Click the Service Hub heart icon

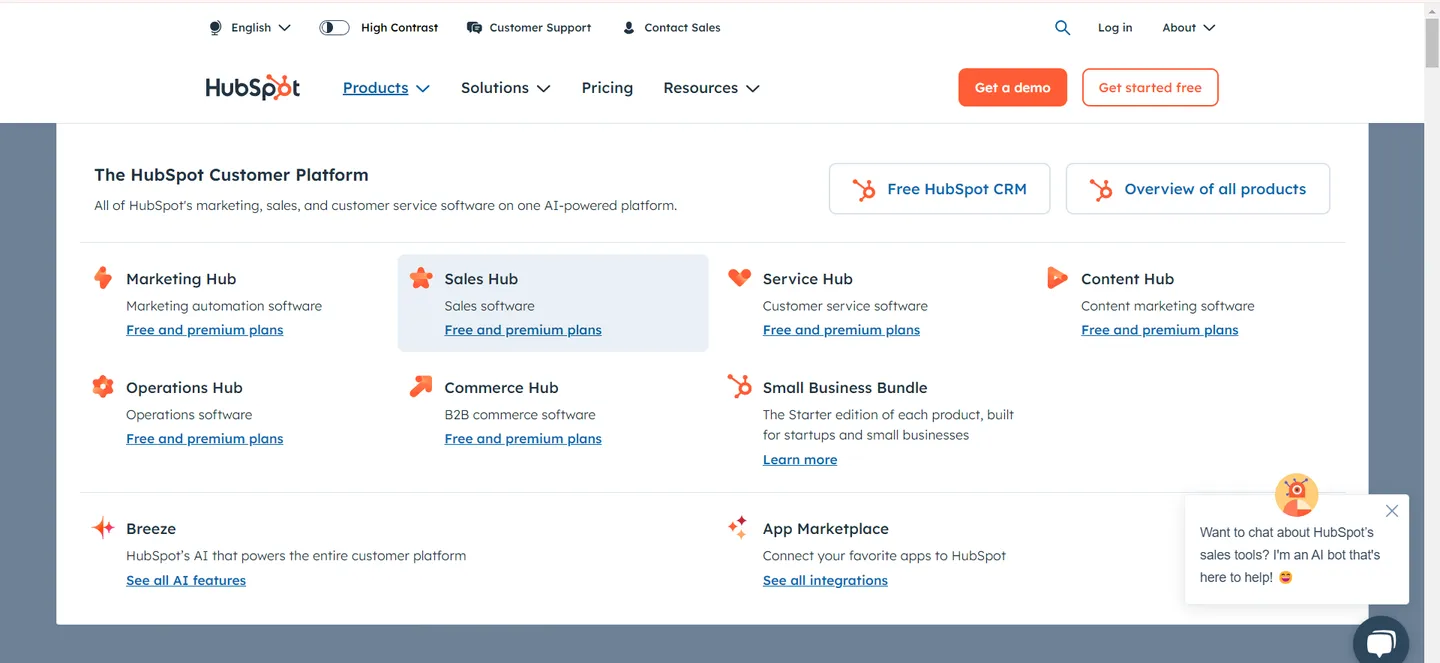(739, 278)
